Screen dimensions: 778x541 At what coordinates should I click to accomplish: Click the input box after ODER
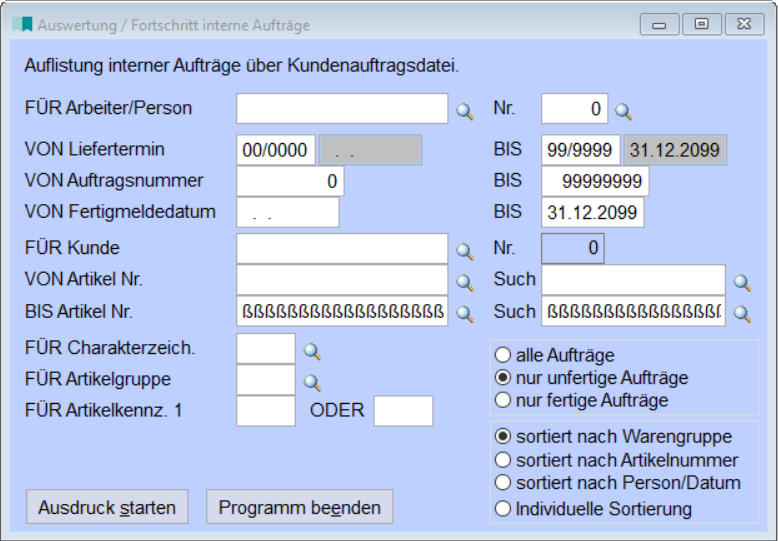[x=403, y=411]
